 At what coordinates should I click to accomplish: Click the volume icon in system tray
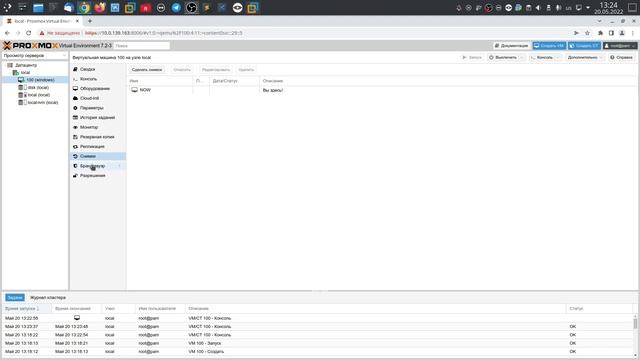(x=538, y=8)
